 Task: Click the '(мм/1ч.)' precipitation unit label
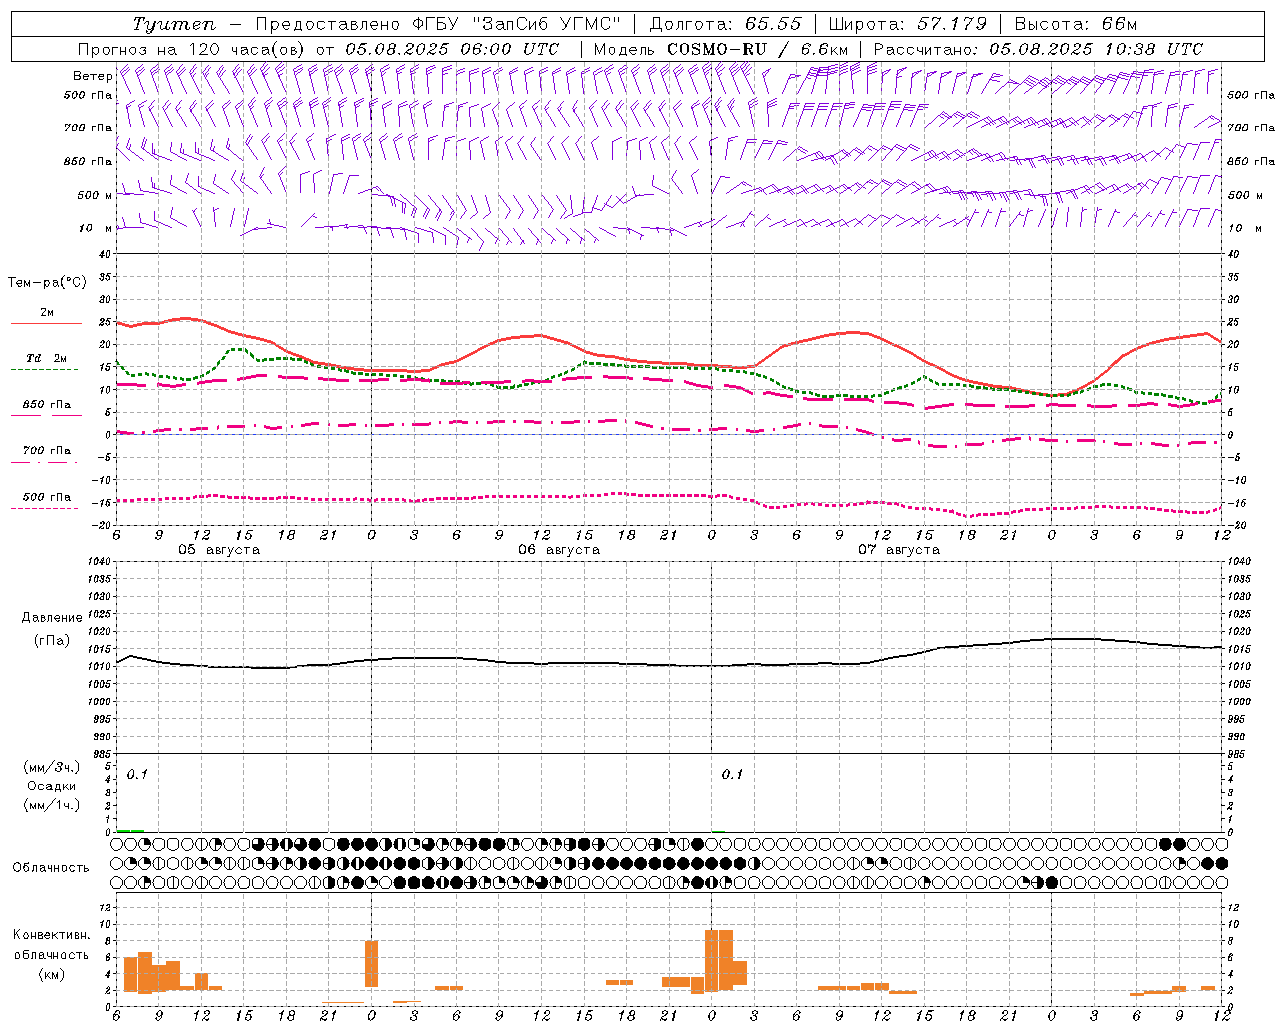coord(51,805)
